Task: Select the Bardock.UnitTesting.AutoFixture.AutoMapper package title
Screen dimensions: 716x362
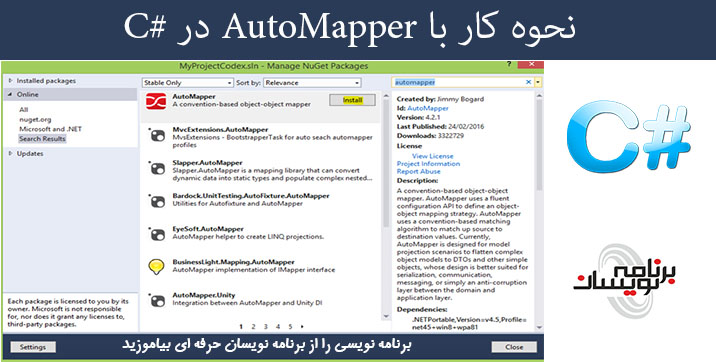Action: point(251,196)
